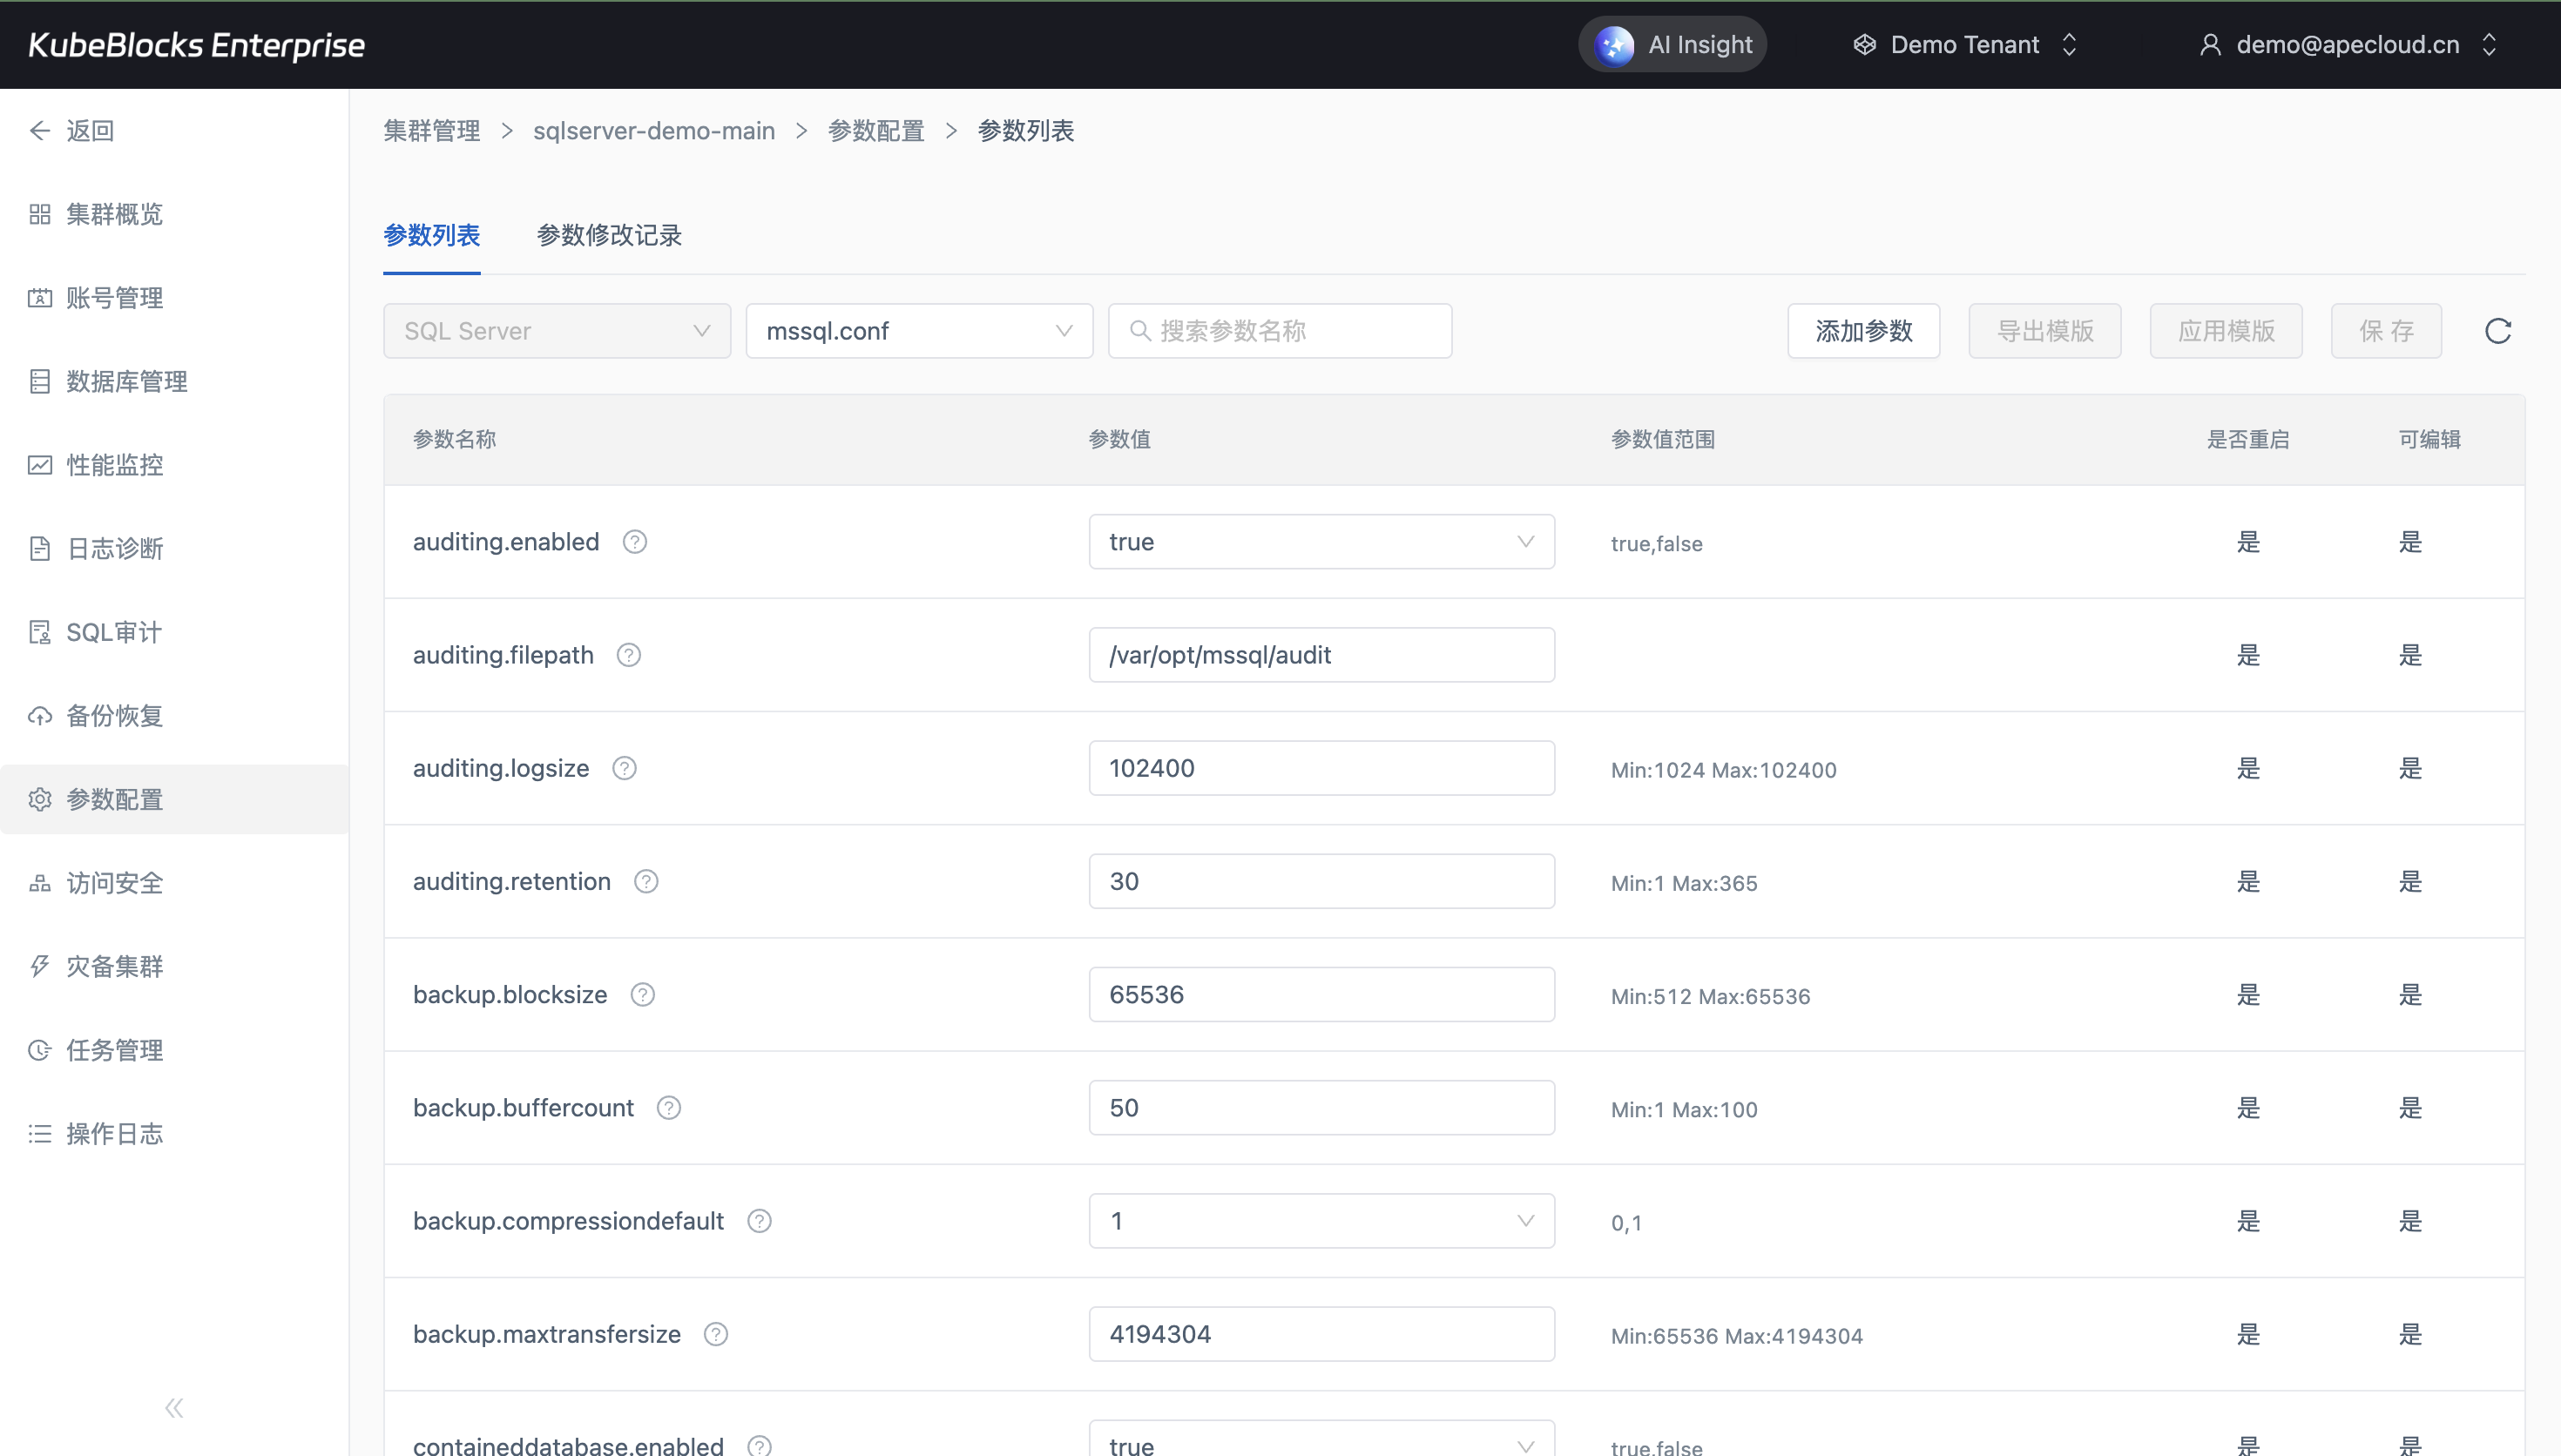This screenshot has height=1456, width=2561.
Task: Click help icon next to auditing.enabled
Action: click(x=634, y=542)
